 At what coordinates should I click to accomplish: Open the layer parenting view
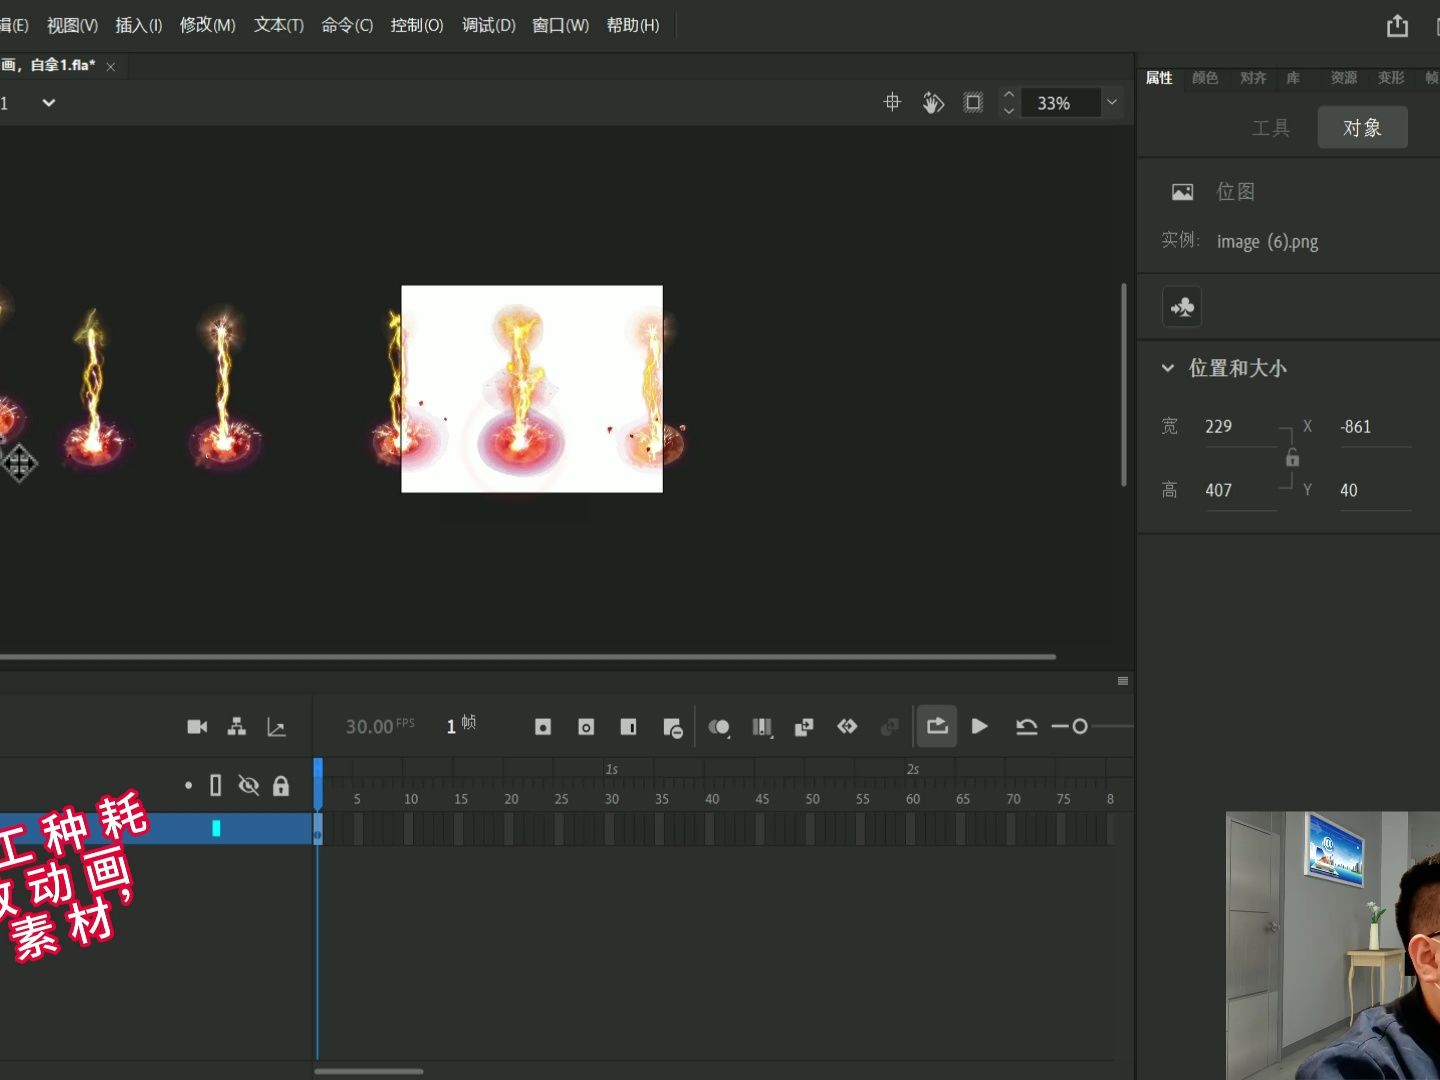pyautogui.click(x=237, y=727)
